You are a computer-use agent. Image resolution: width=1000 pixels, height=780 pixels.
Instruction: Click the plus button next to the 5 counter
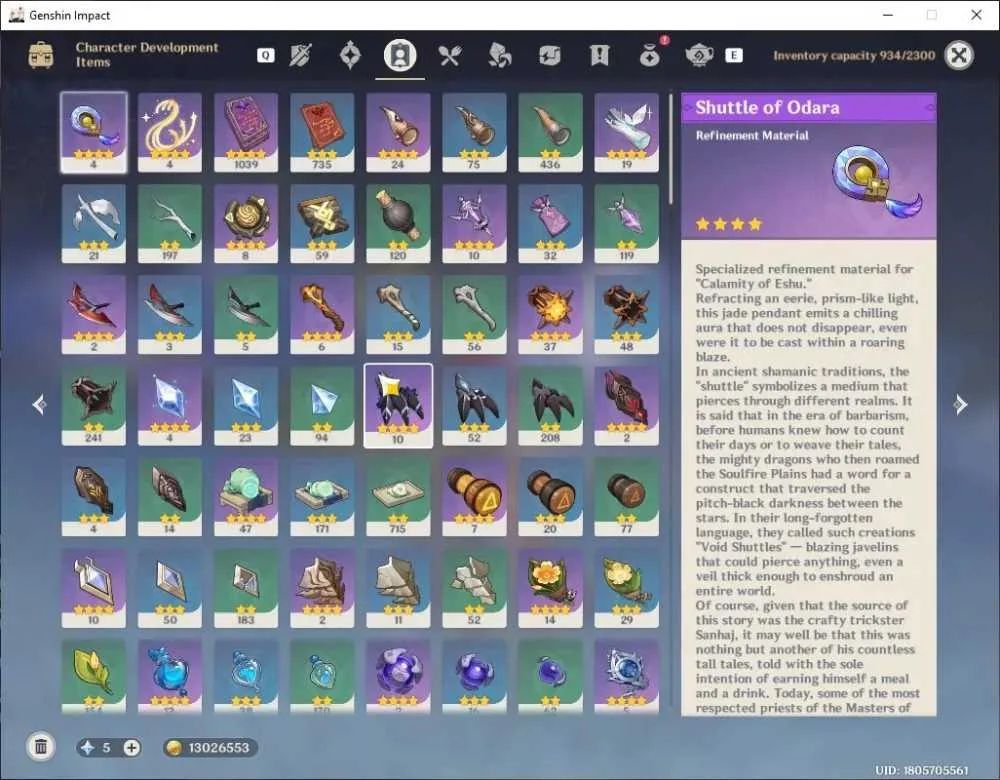tap(131, 747)
